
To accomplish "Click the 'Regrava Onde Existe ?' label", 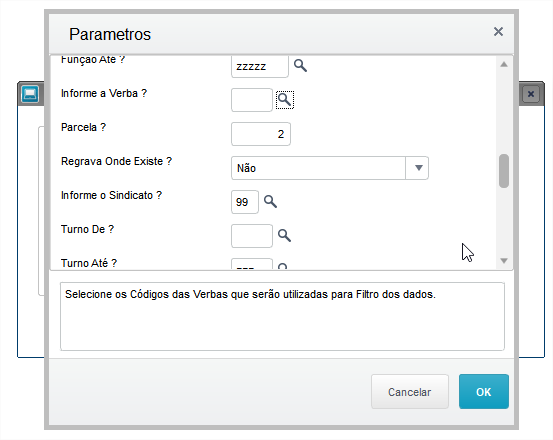I will 116,161.
